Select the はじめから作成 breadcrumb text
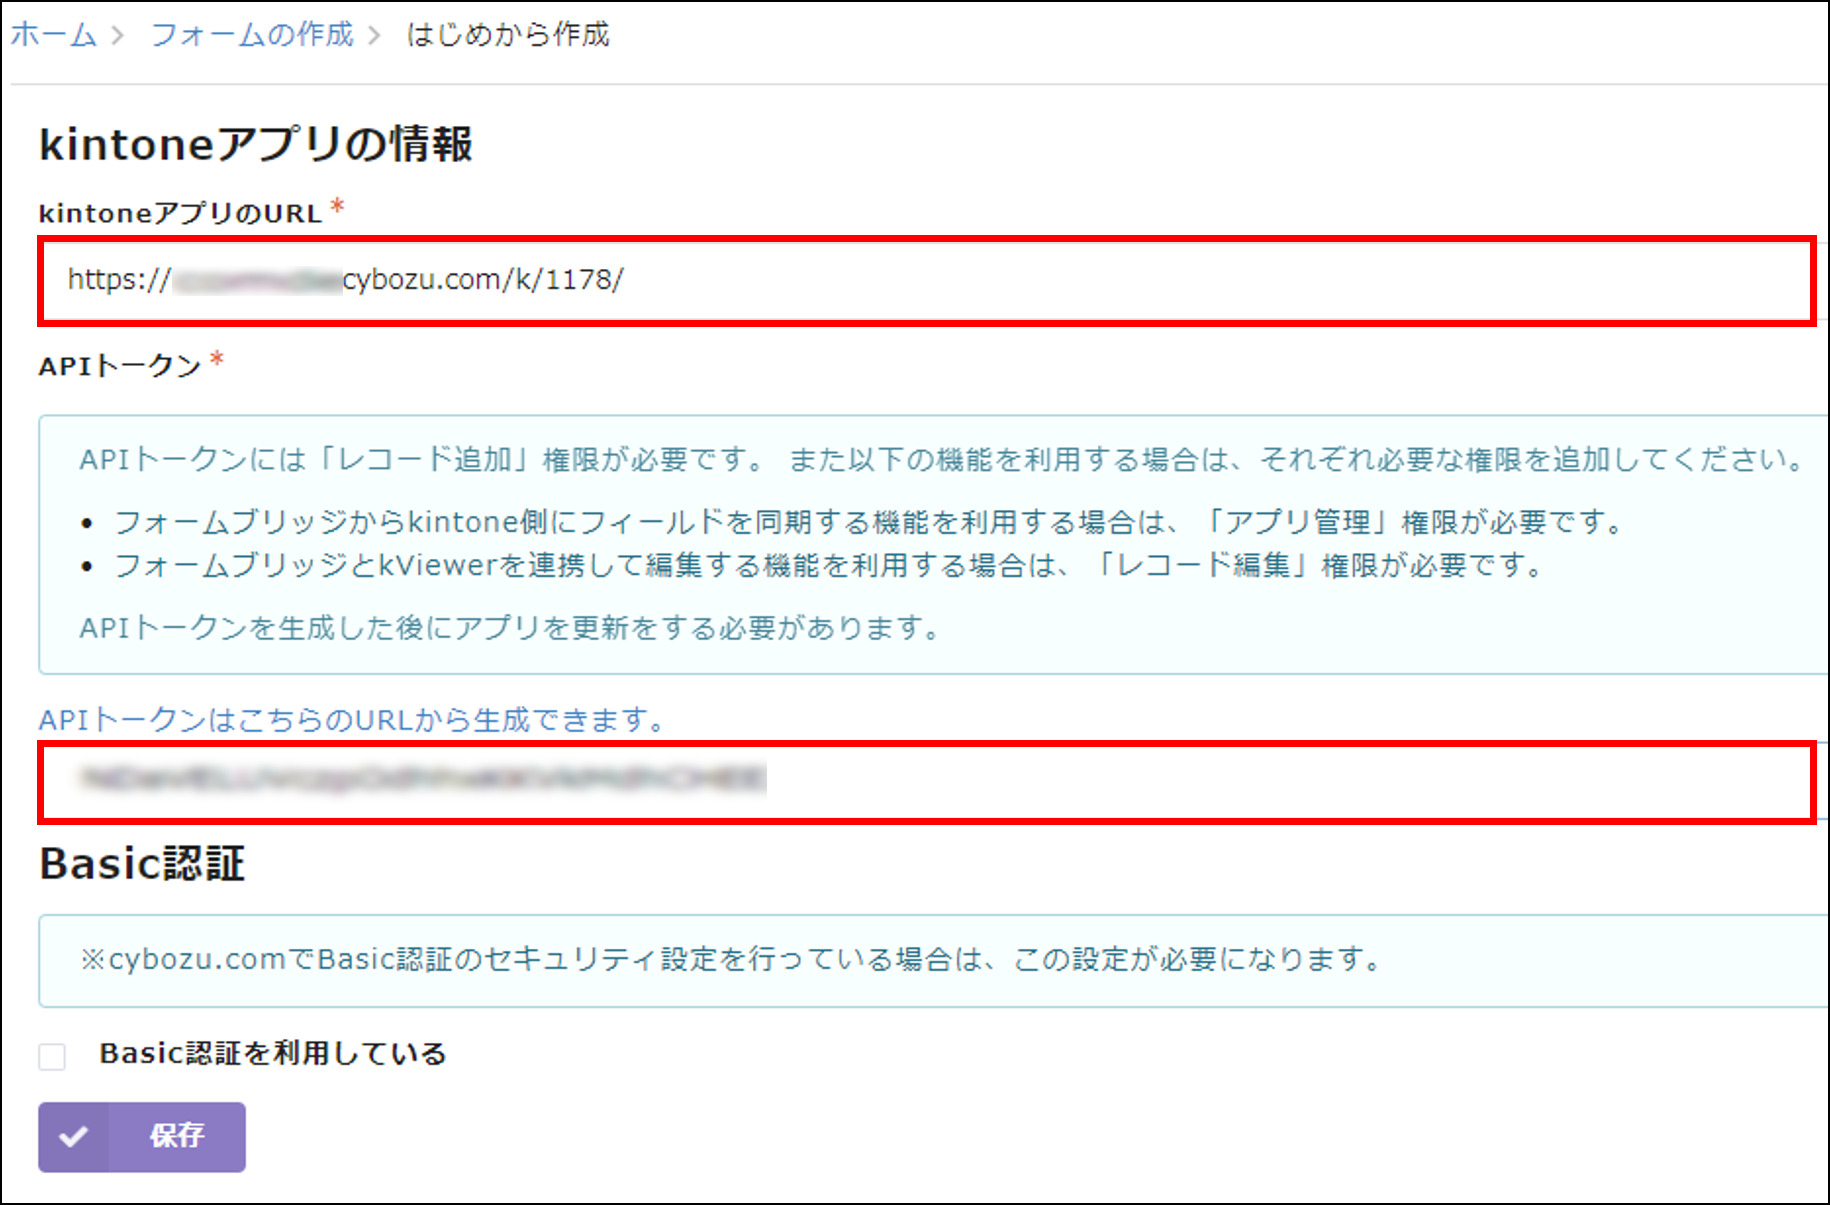Viewport: 1830px width, 1205px height. (508, 35)
